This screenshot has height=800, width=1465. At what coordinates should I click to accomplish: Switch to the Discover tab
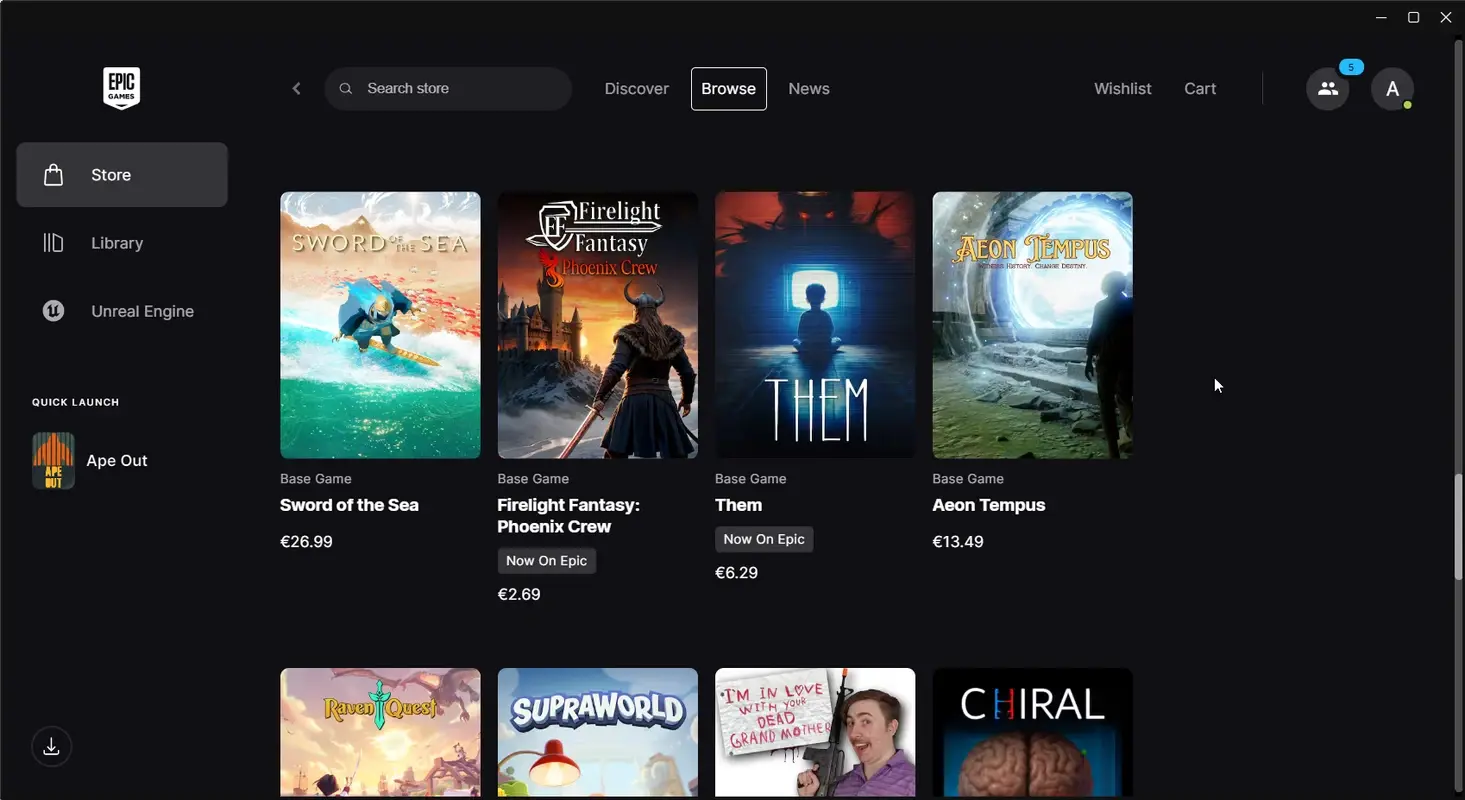(636, 88)
